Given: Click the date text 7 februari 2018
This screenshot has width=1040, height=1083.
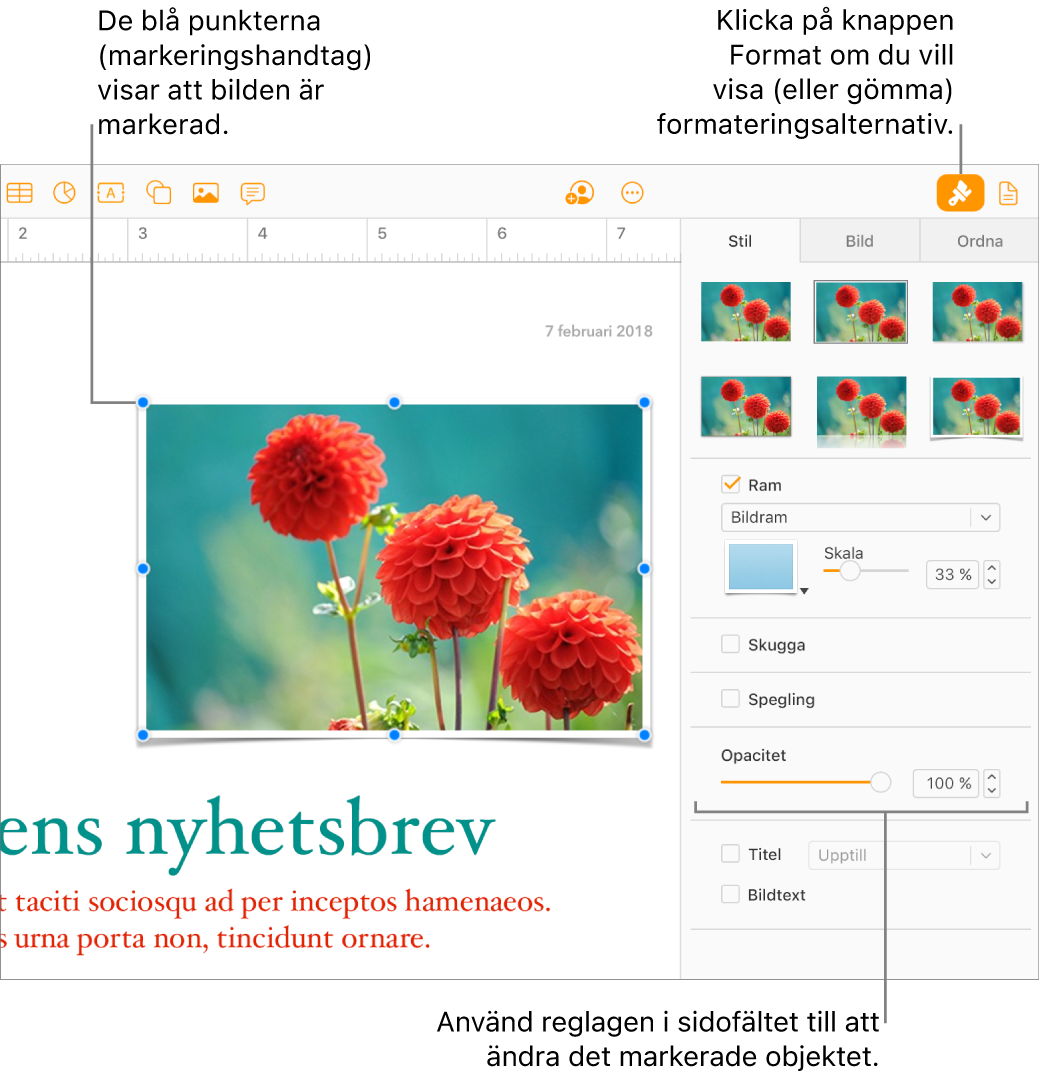Looking at the screenshot, I should click(598, 331).
